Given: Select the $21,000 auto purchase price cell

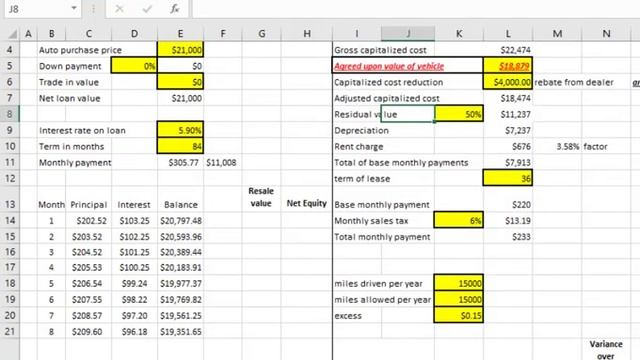Looking at the screenshot, I should coord(180,50).
